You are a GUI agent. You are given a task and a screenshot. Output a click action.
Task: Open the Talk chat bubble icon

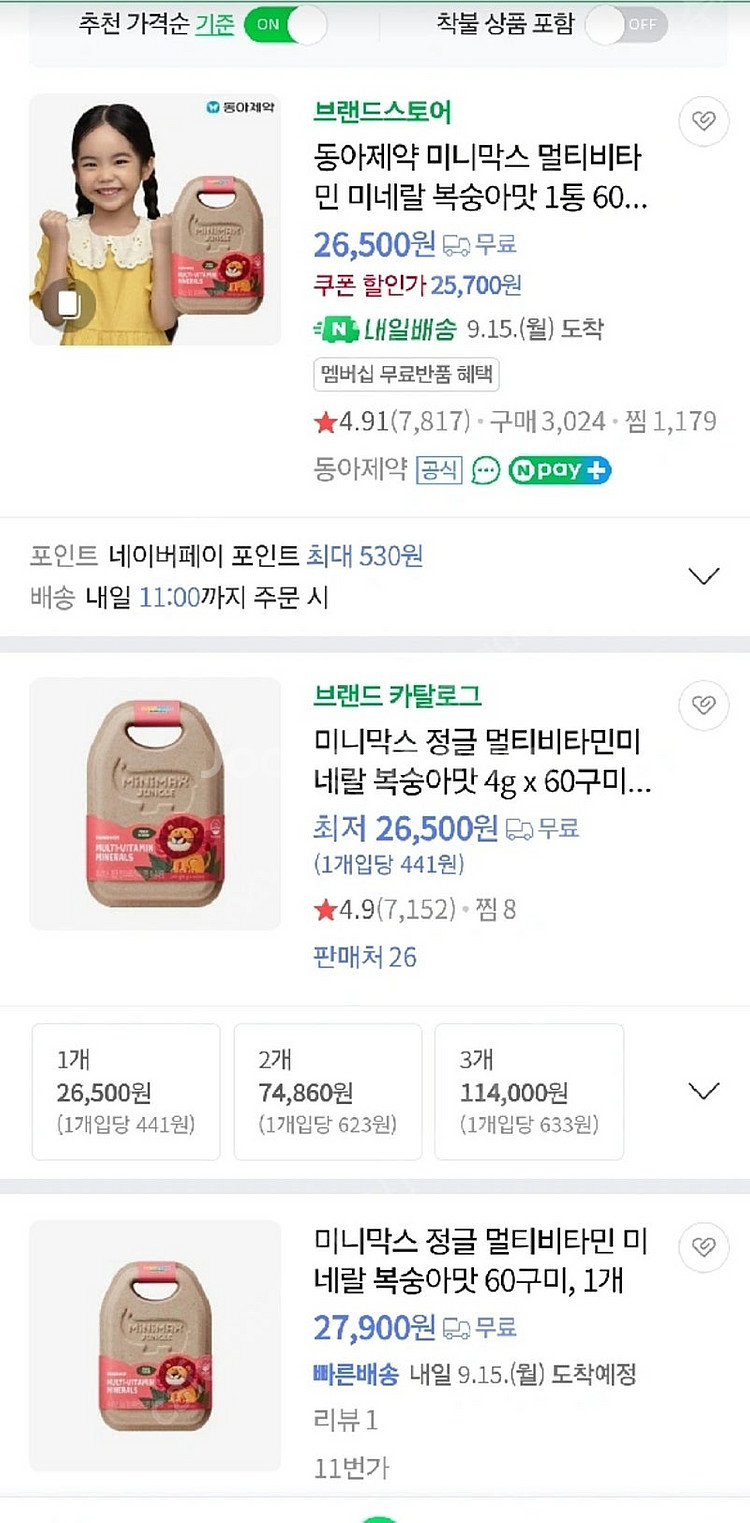pyautogui.click(x=486, y=470)
